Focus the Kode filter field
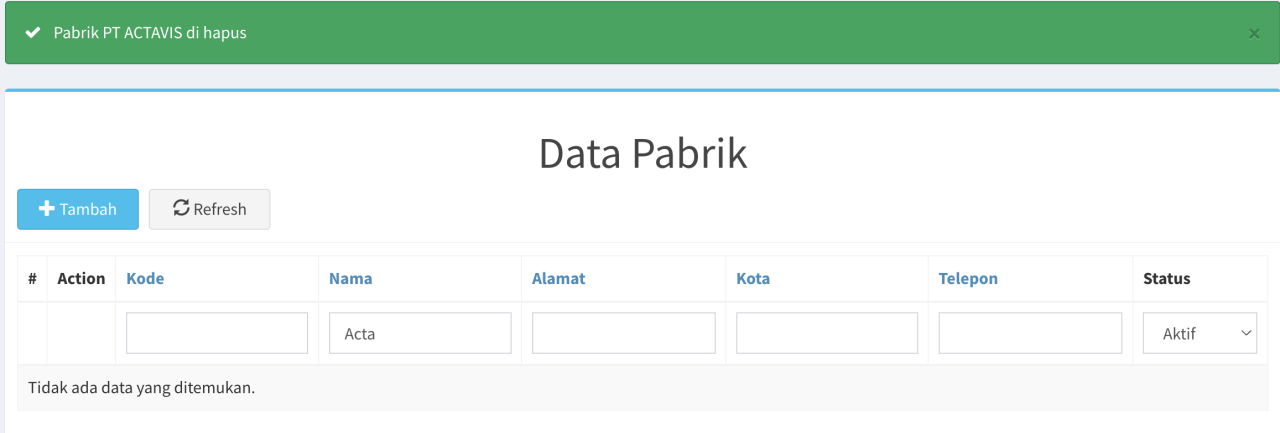This screenshot has width=1280, height=433. pyautogui.click(x=217, y=334)
